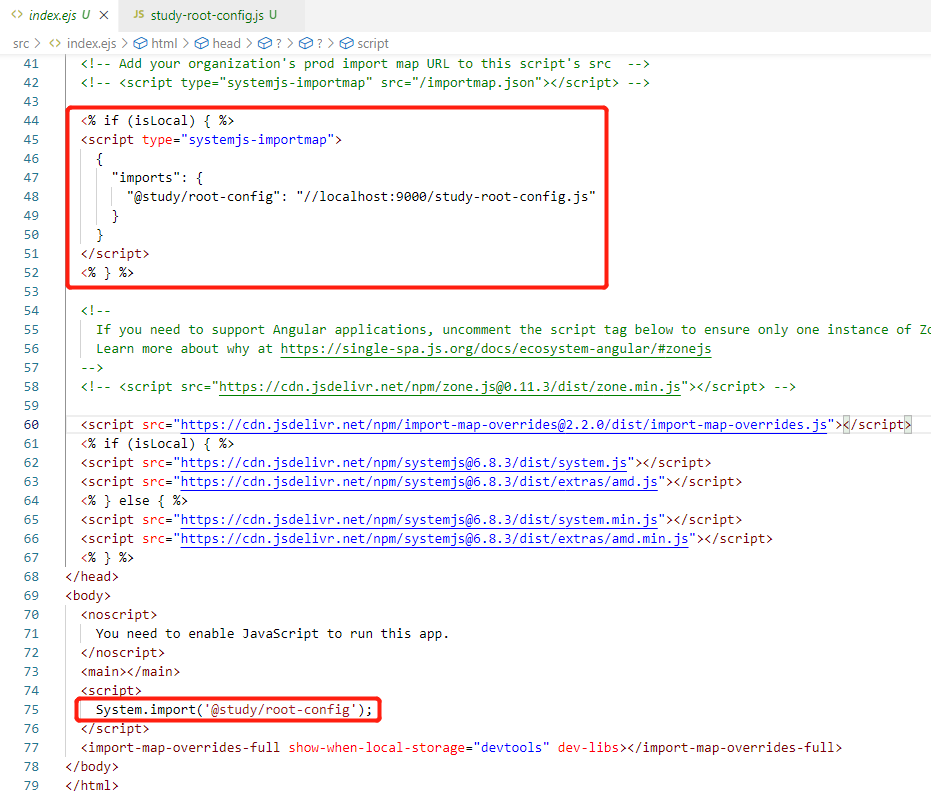Click the "else" EJS statement on line 64

[x=134, y=500]
